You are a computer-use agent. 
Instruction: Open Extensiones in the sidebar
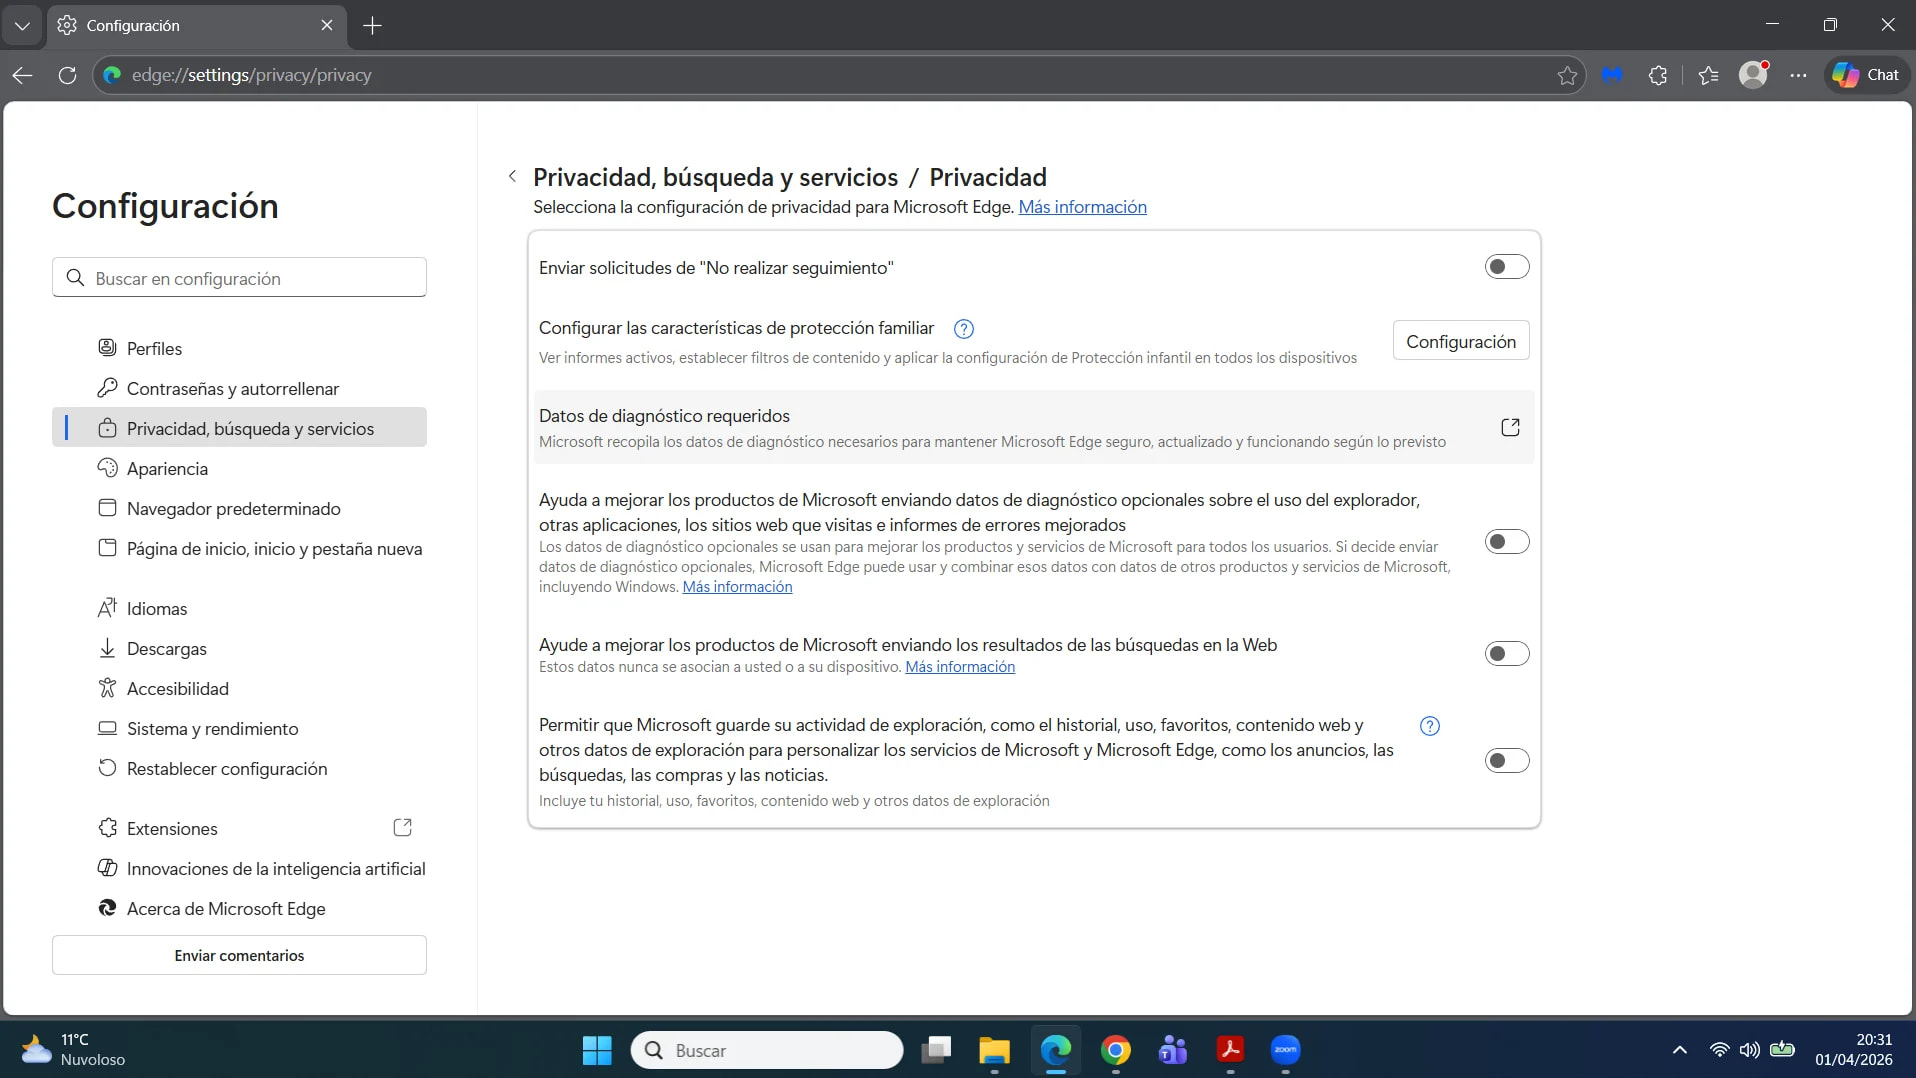(239, 828)
